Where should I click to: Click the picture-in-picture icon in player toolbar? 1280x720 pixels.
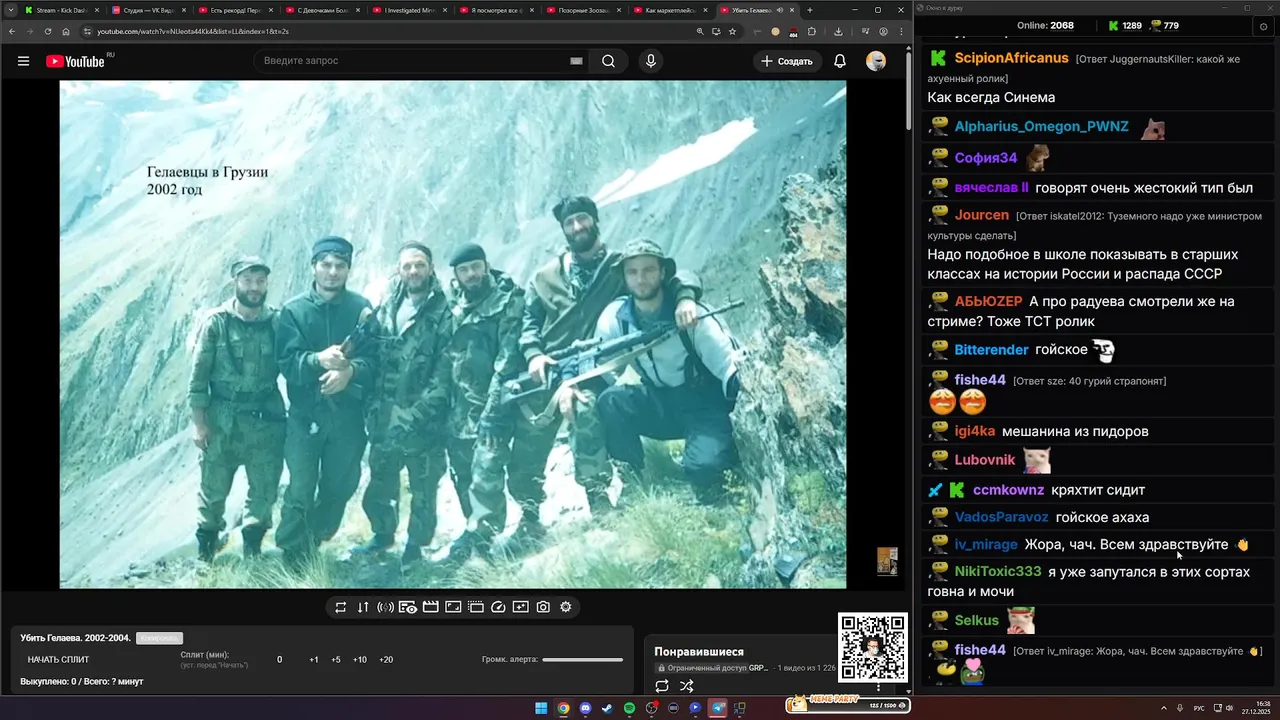point(453,607)
